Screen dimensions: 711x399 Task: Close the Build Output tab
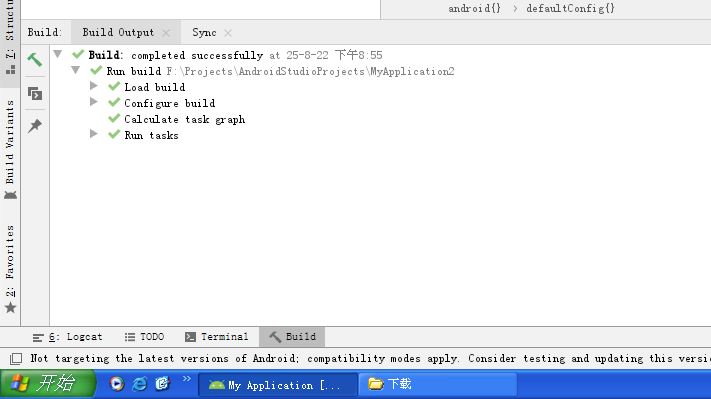pyautogui.click(x=166, y=33)
